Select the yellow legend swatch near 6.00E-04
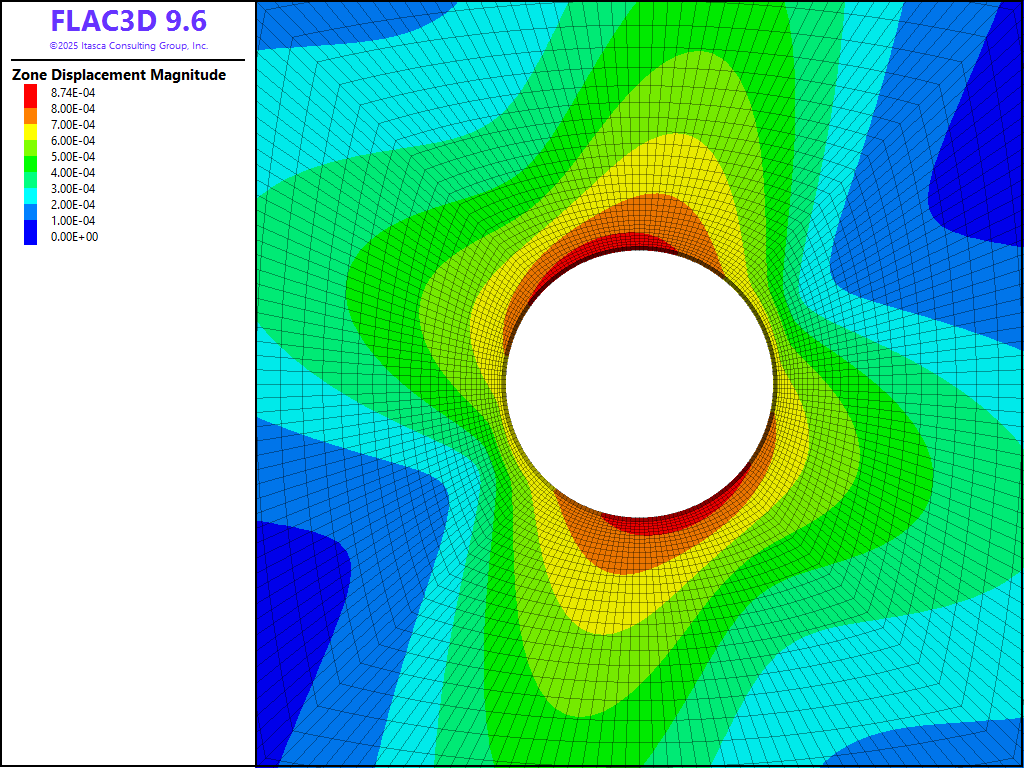The height and width of the screenshot is (768, 1024). tap(31, 133)
